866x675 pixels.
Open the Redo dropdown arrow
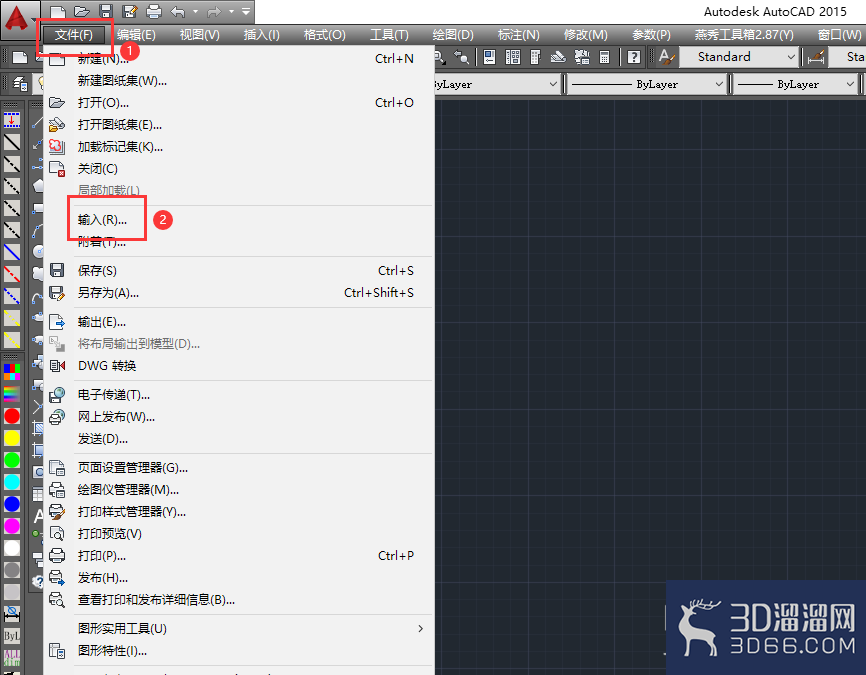(x=231, y=12)
